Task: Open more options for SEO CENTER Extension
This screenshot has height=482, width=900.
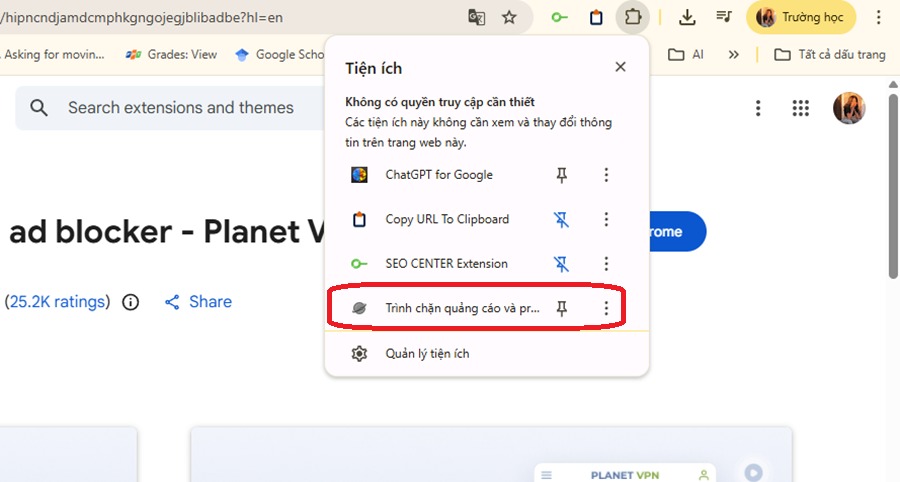Action: (606, 264)
